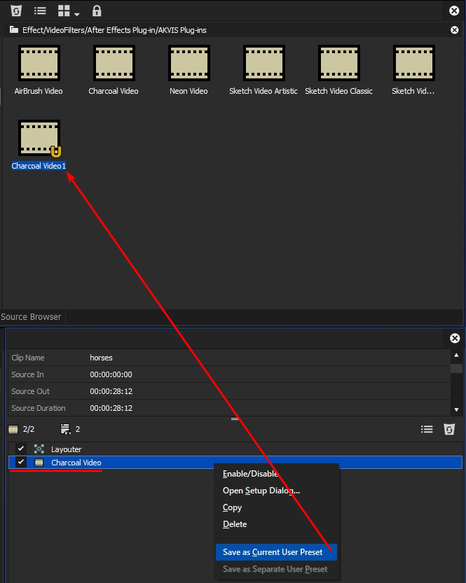This screenshot has width=466, height=583.
Task: Select the Neon Video effect icon
Action: [189, 63]
